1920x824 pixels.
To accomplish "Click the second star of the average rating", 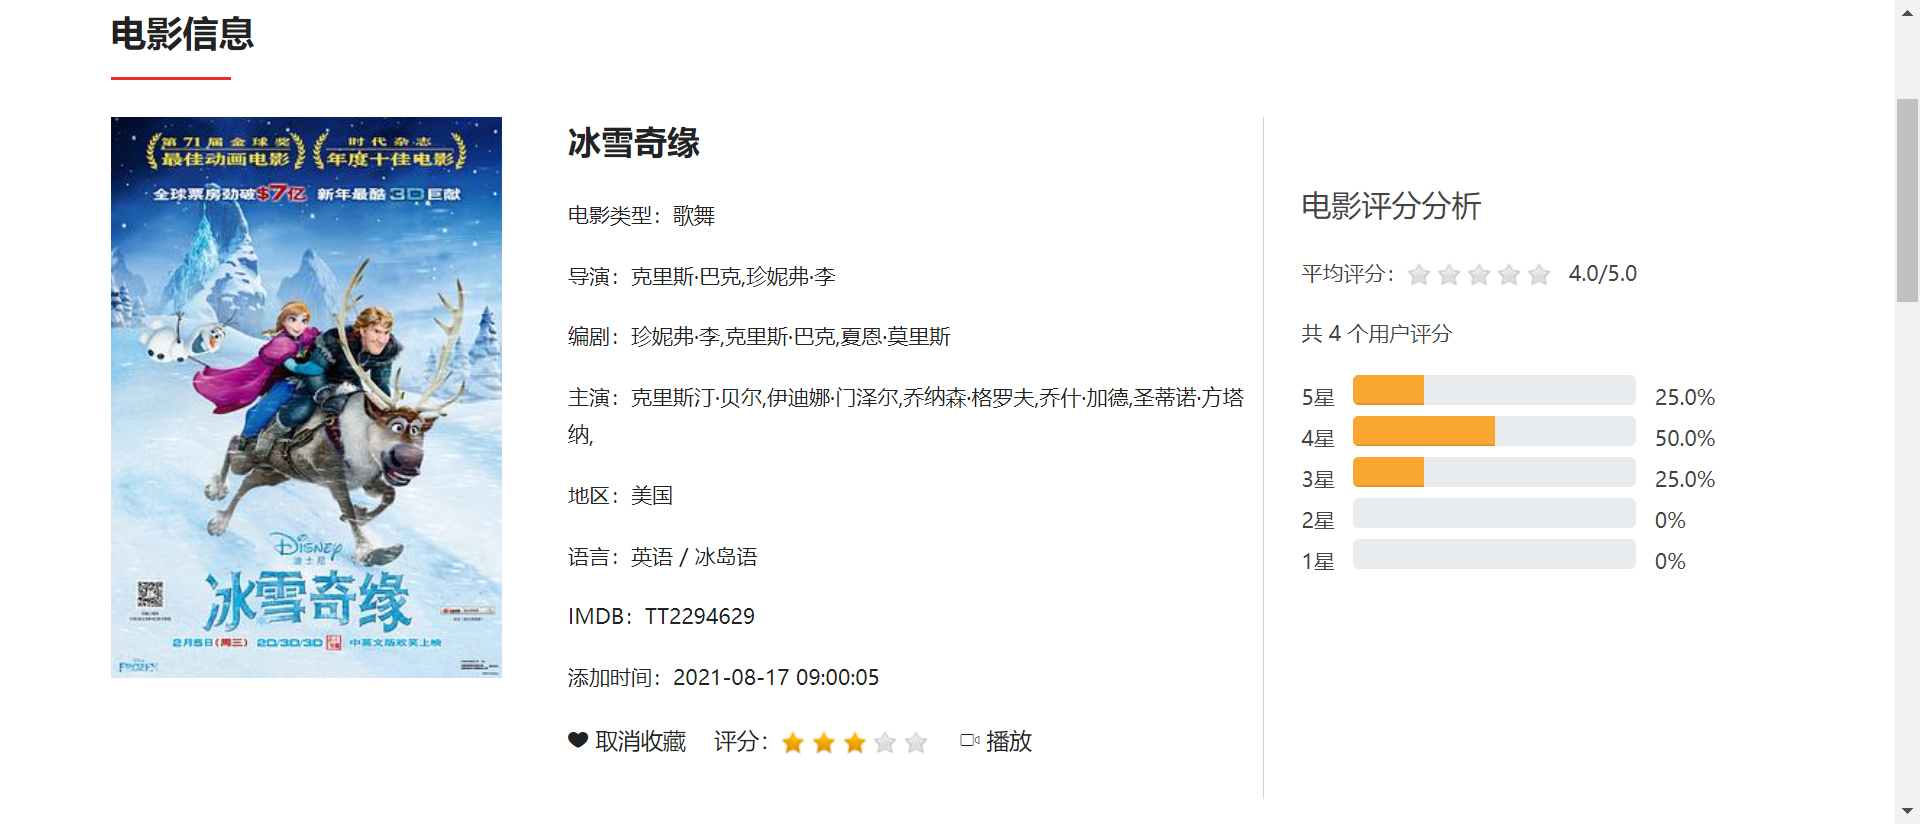I will [x=1449, y=274].
